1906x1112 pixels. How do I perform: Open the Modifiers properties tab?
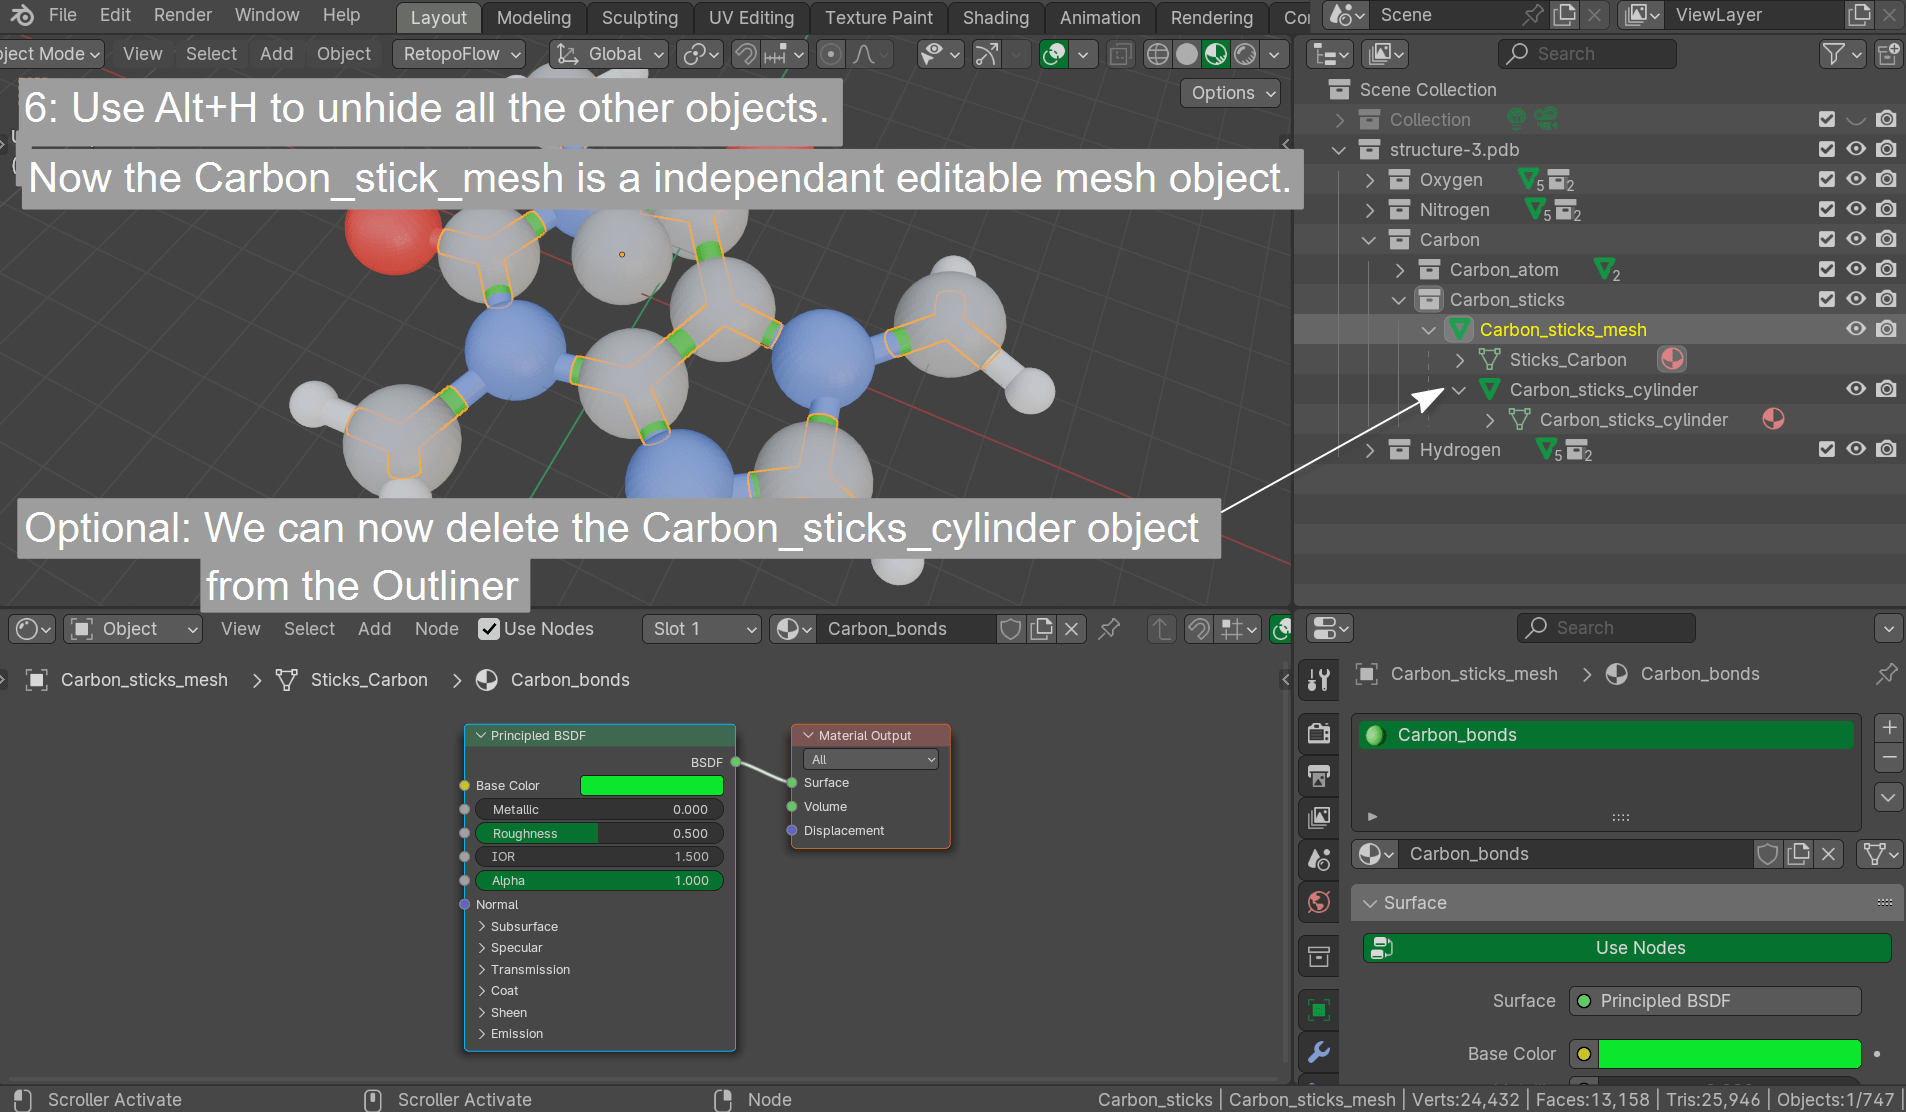[x=1319, y=1052]
